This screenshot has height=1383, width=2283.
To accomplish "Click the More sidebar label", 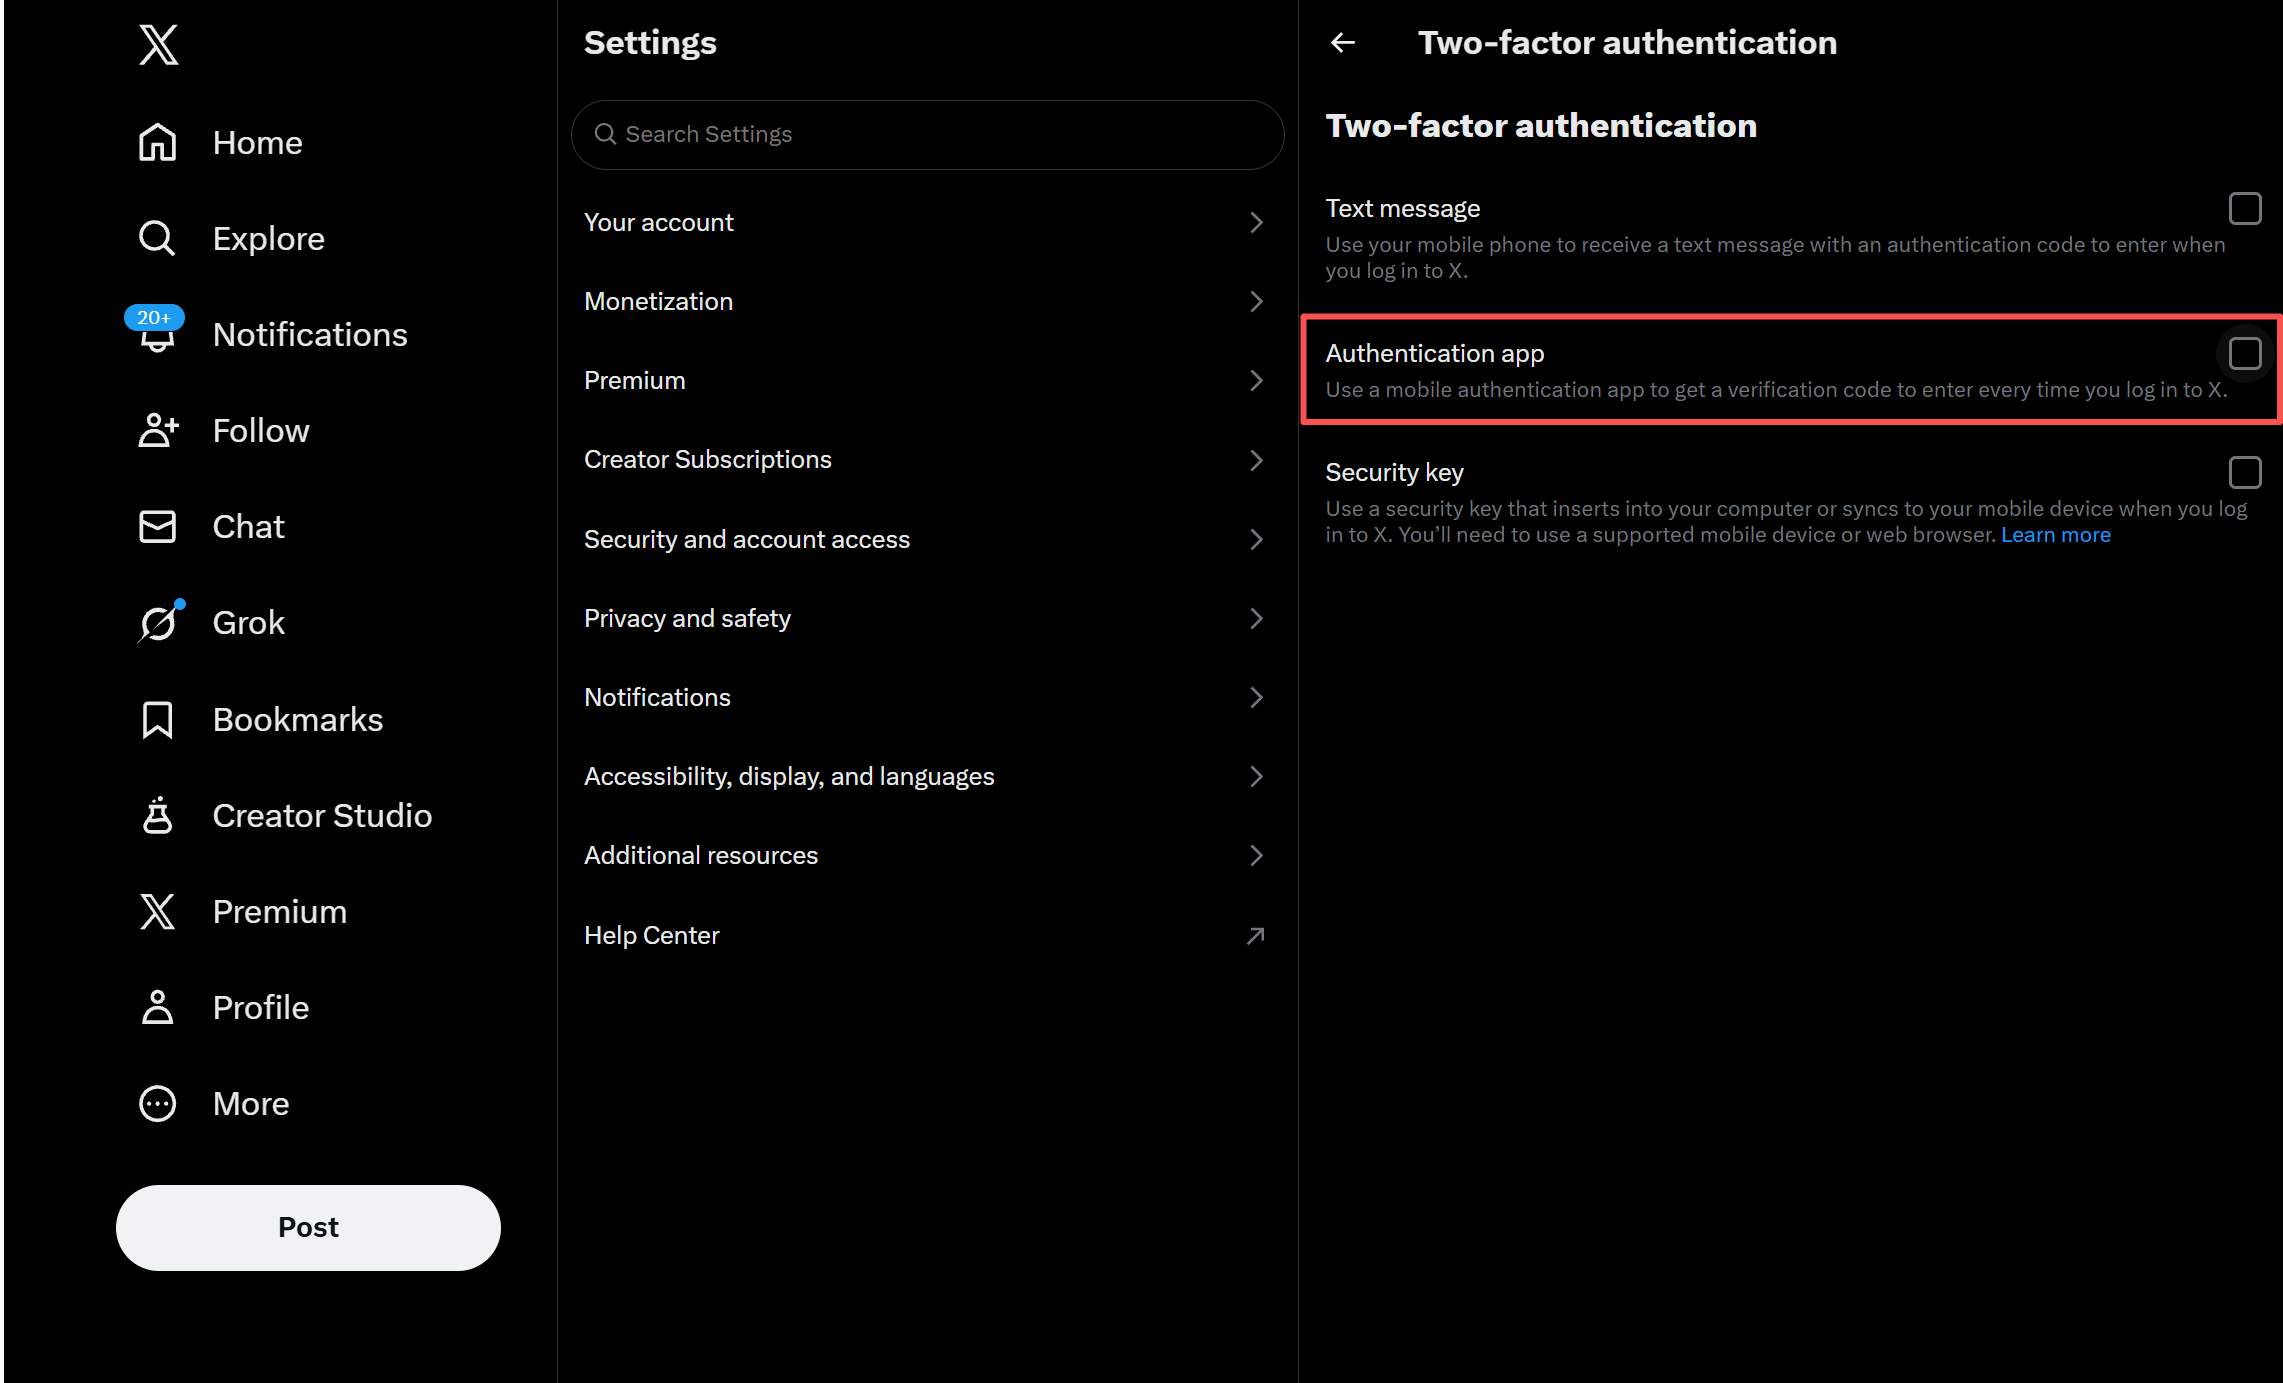I will (x=251, y=1103).
